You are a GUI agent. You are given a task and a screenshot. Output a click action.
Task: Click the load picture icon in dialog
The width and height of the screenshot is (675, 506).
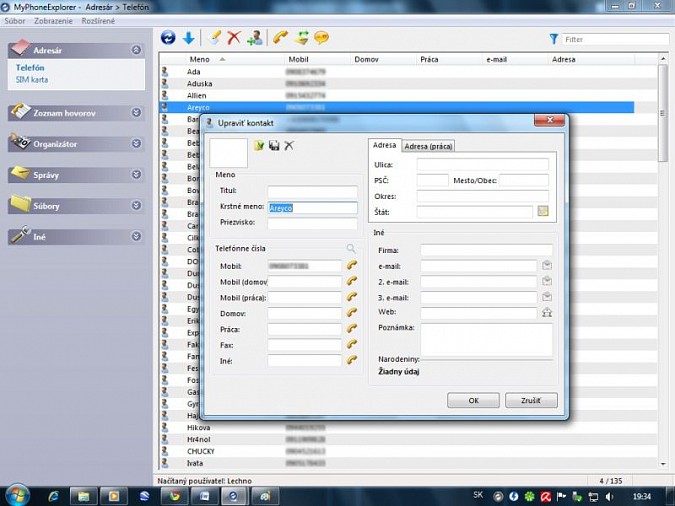259,146
